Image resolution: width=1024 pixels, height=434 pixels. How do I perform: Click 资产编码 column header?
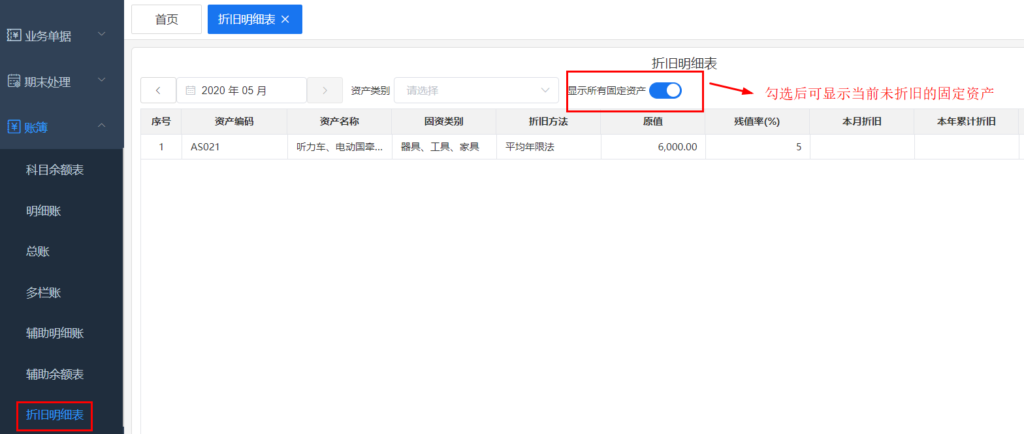234,121
